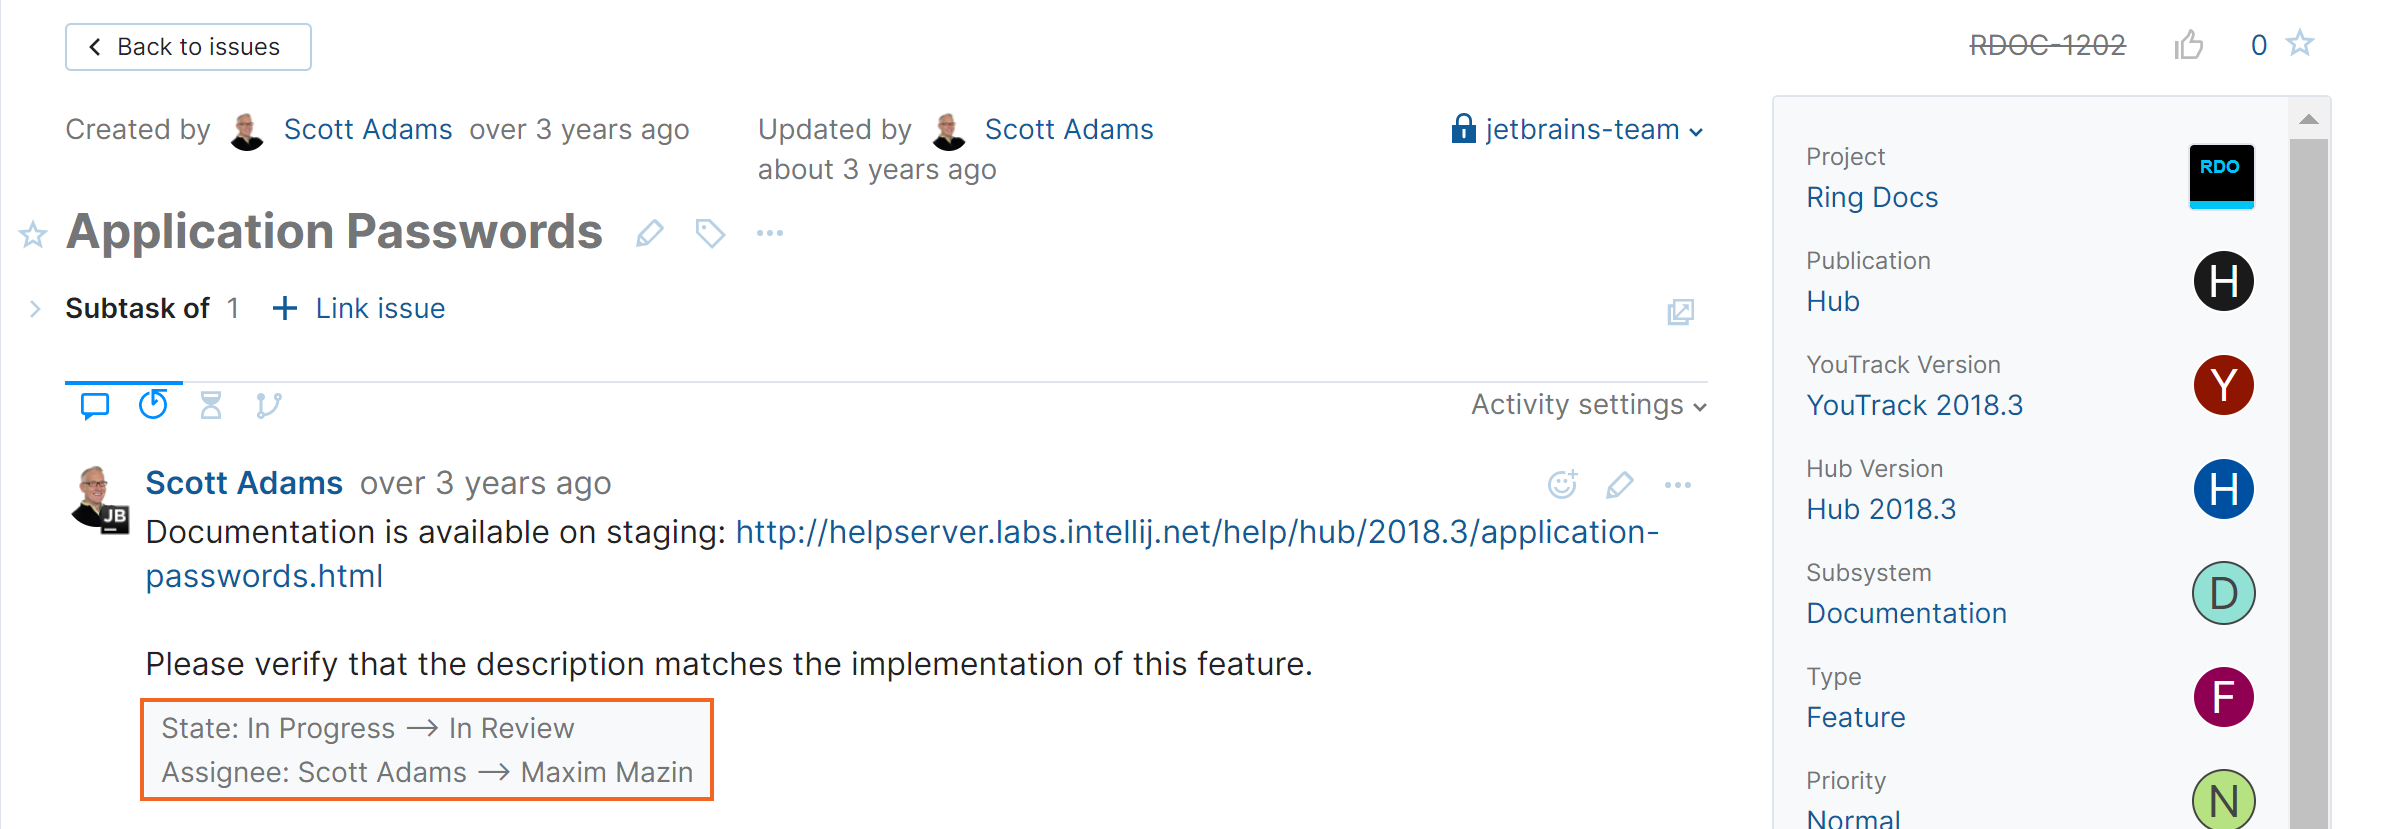2395x829 pixels.
Task: View the VCS changes activity
Action: (x=268, y=405)
